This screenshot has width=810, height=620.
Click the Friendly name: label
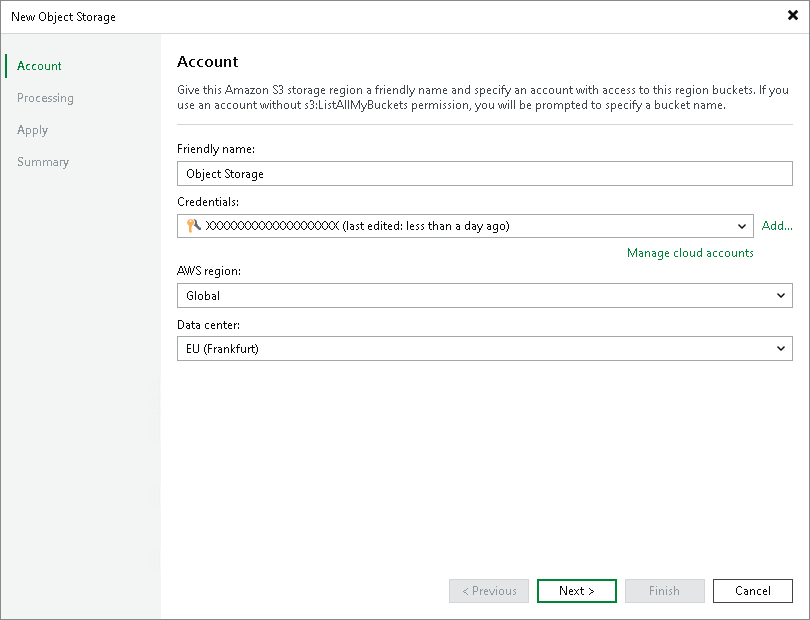pos(216,149)
